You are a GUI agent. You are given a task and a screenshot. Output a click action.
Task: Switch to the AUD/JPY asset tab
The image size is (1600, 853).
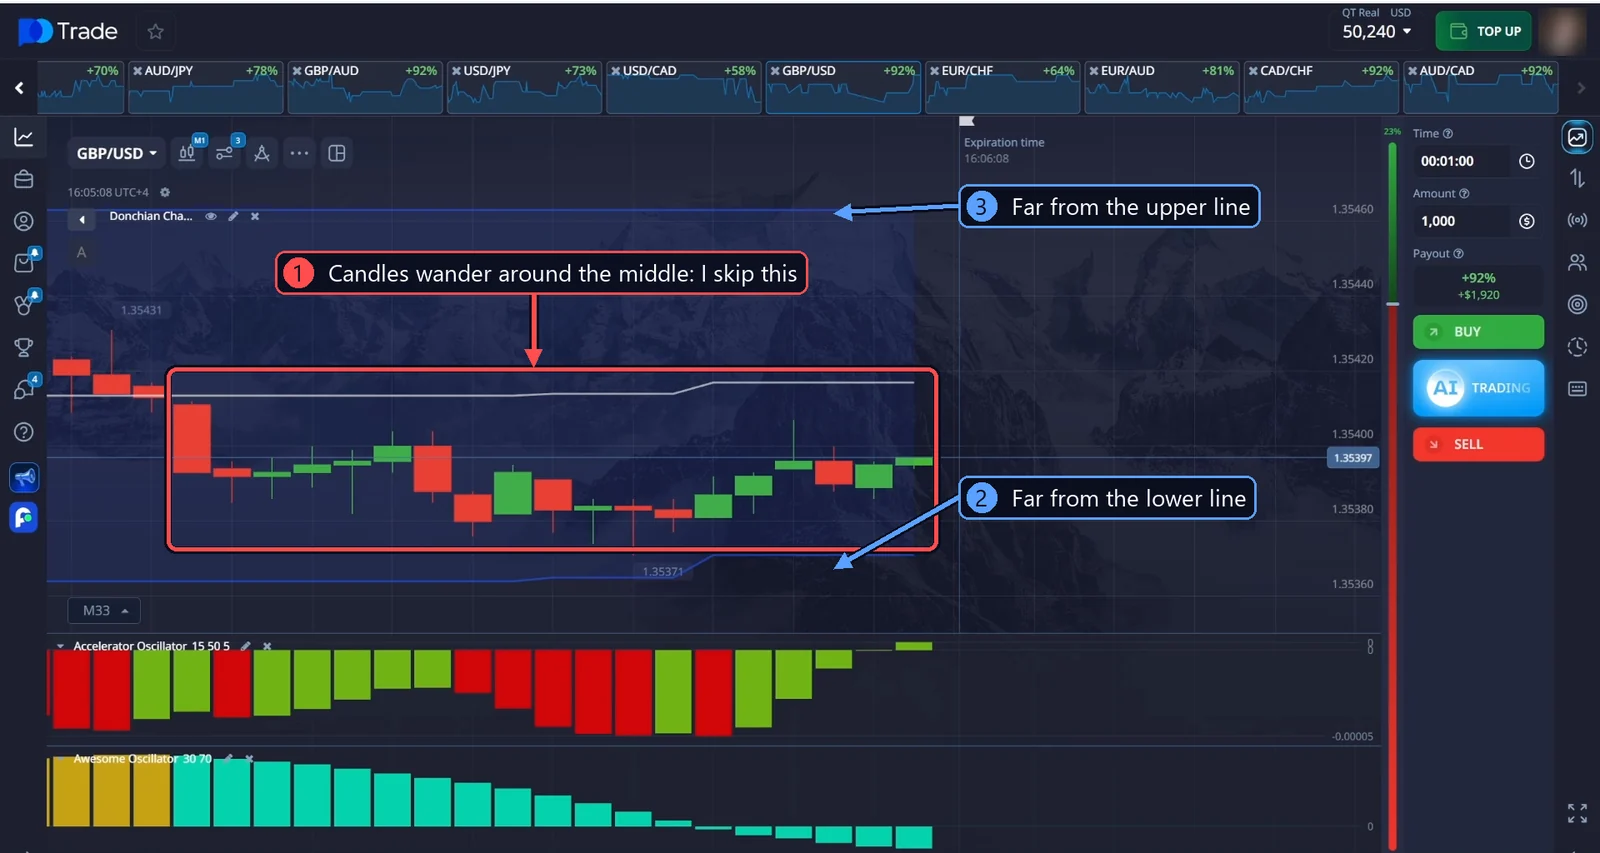point(206,87)
